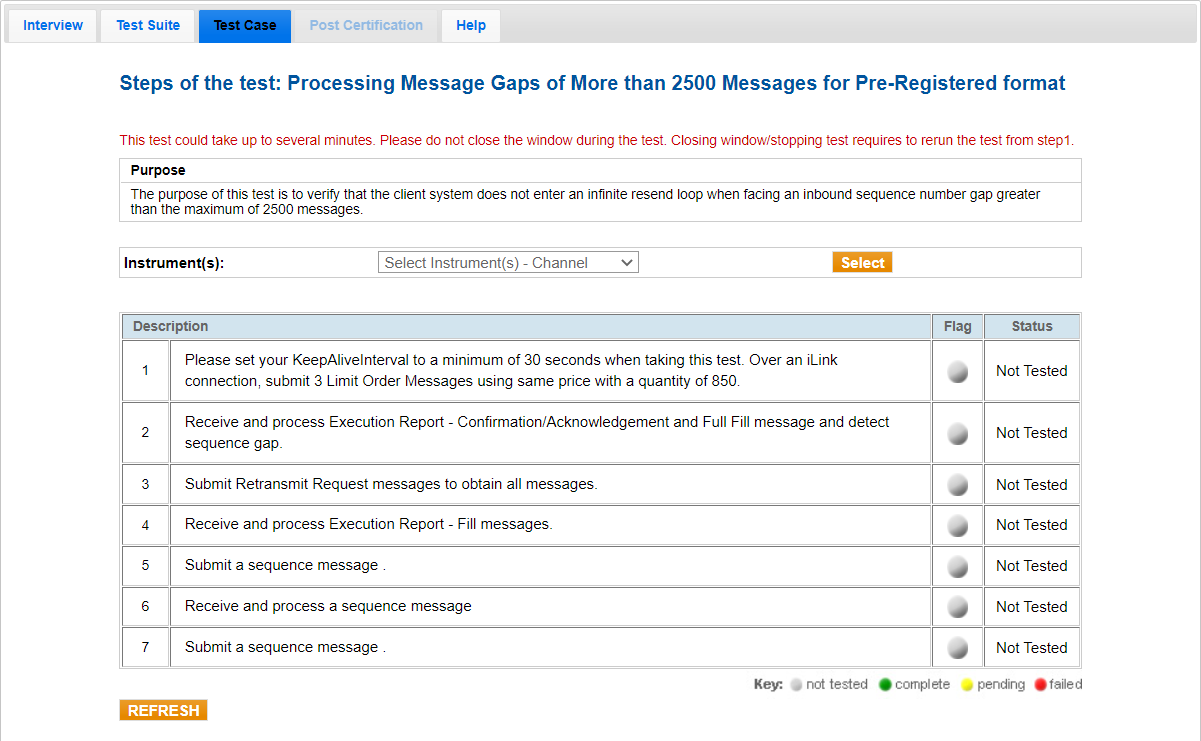Click the step 3 Retransmit Request description

391,484
